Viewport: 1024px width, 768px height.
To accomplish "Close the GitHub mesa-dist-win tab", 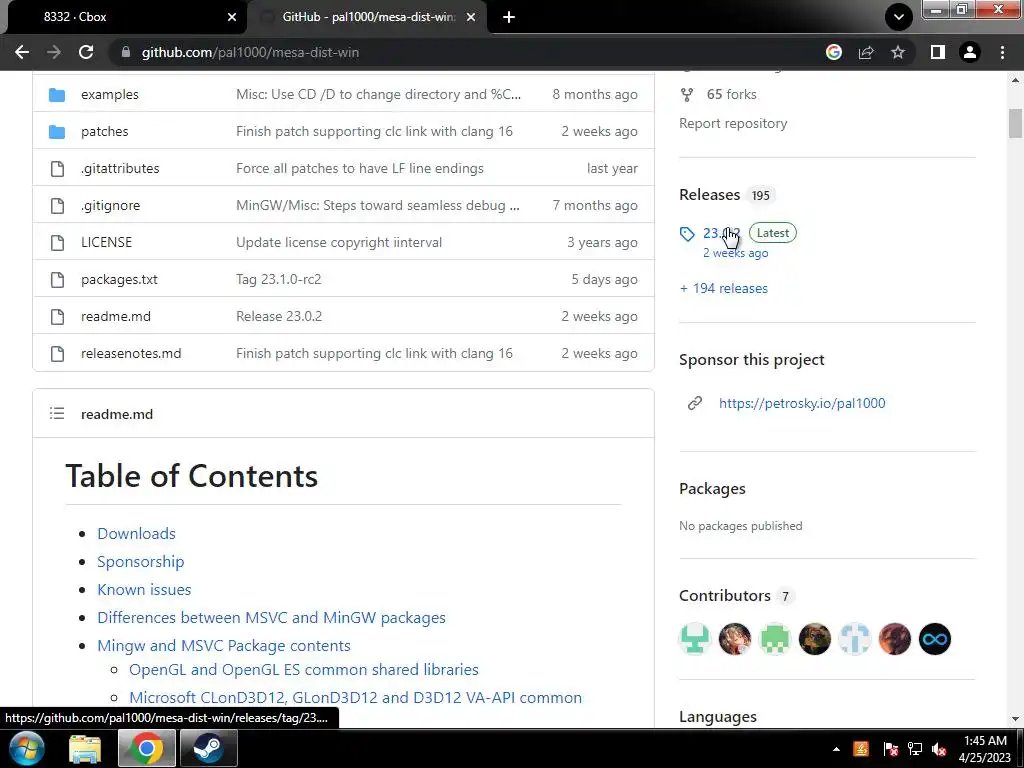I will pos(471,17).
